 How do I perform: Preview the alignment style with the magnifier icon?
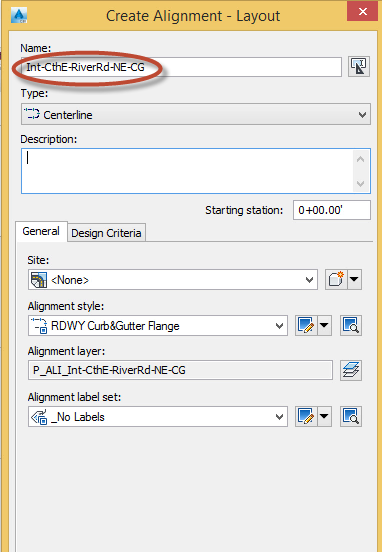(x=351, y=325)
